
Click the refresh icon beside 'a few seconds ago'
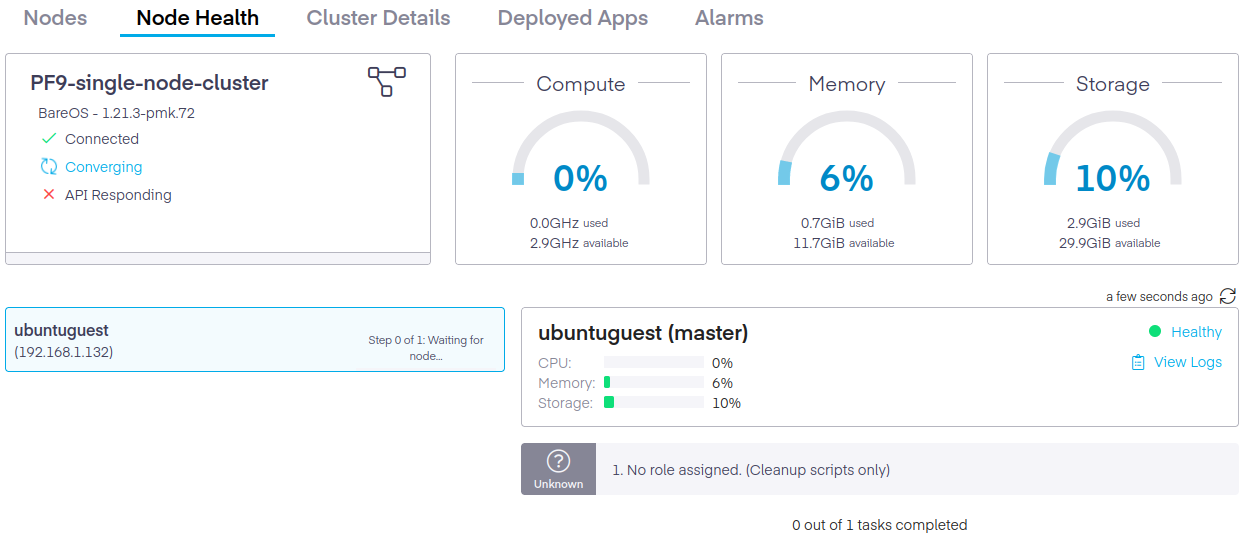point(1228,296)
